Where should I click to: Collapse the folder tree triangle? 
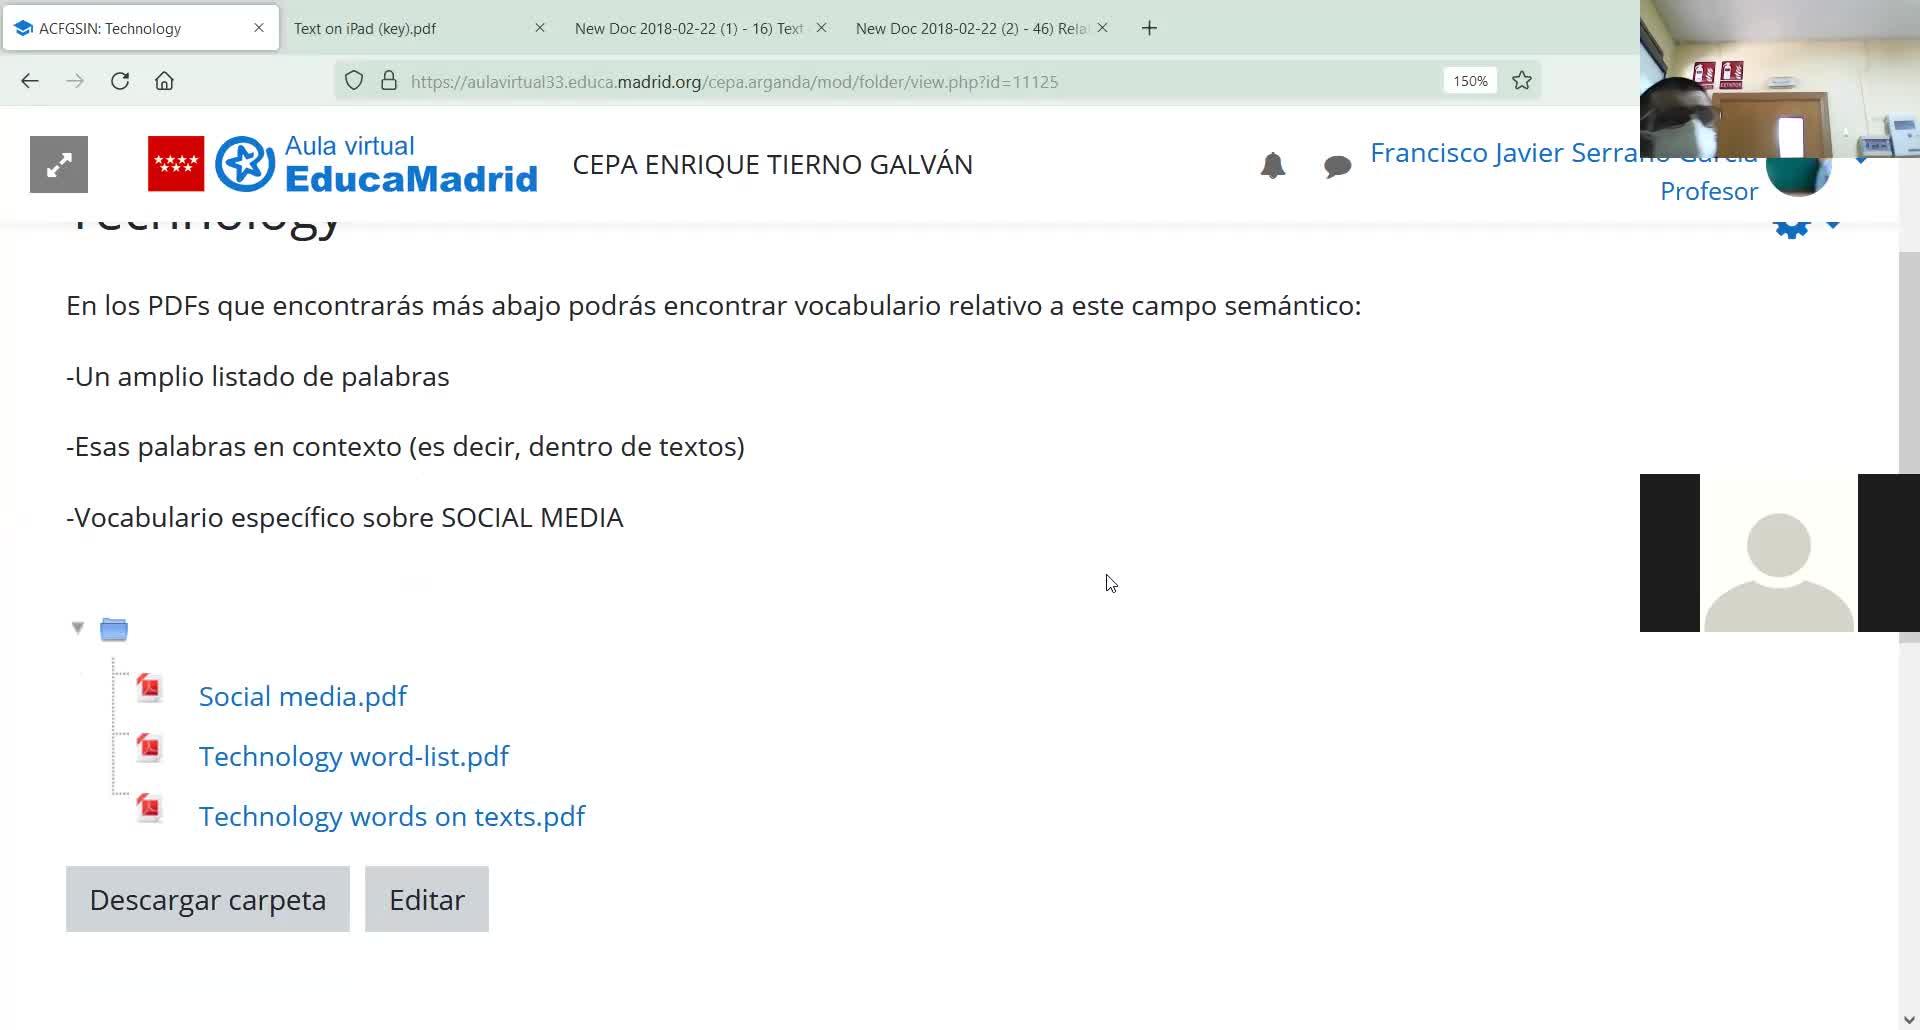click(x=77, y=628)
